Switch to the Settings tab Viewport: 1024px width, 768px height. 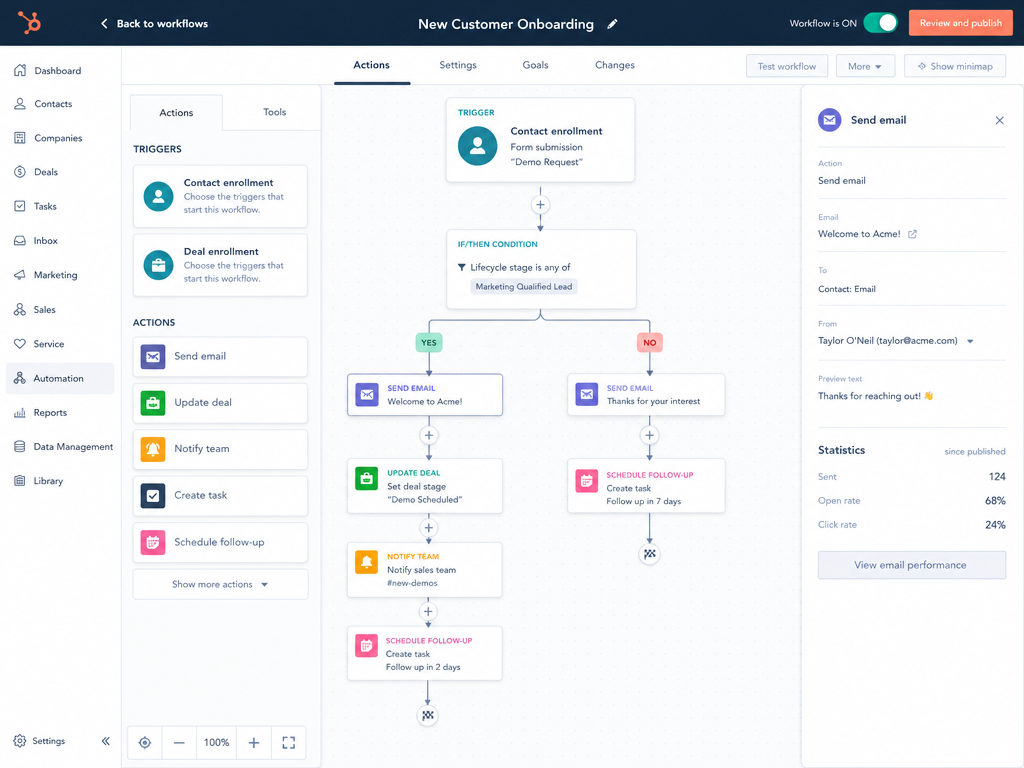[458, 65]
